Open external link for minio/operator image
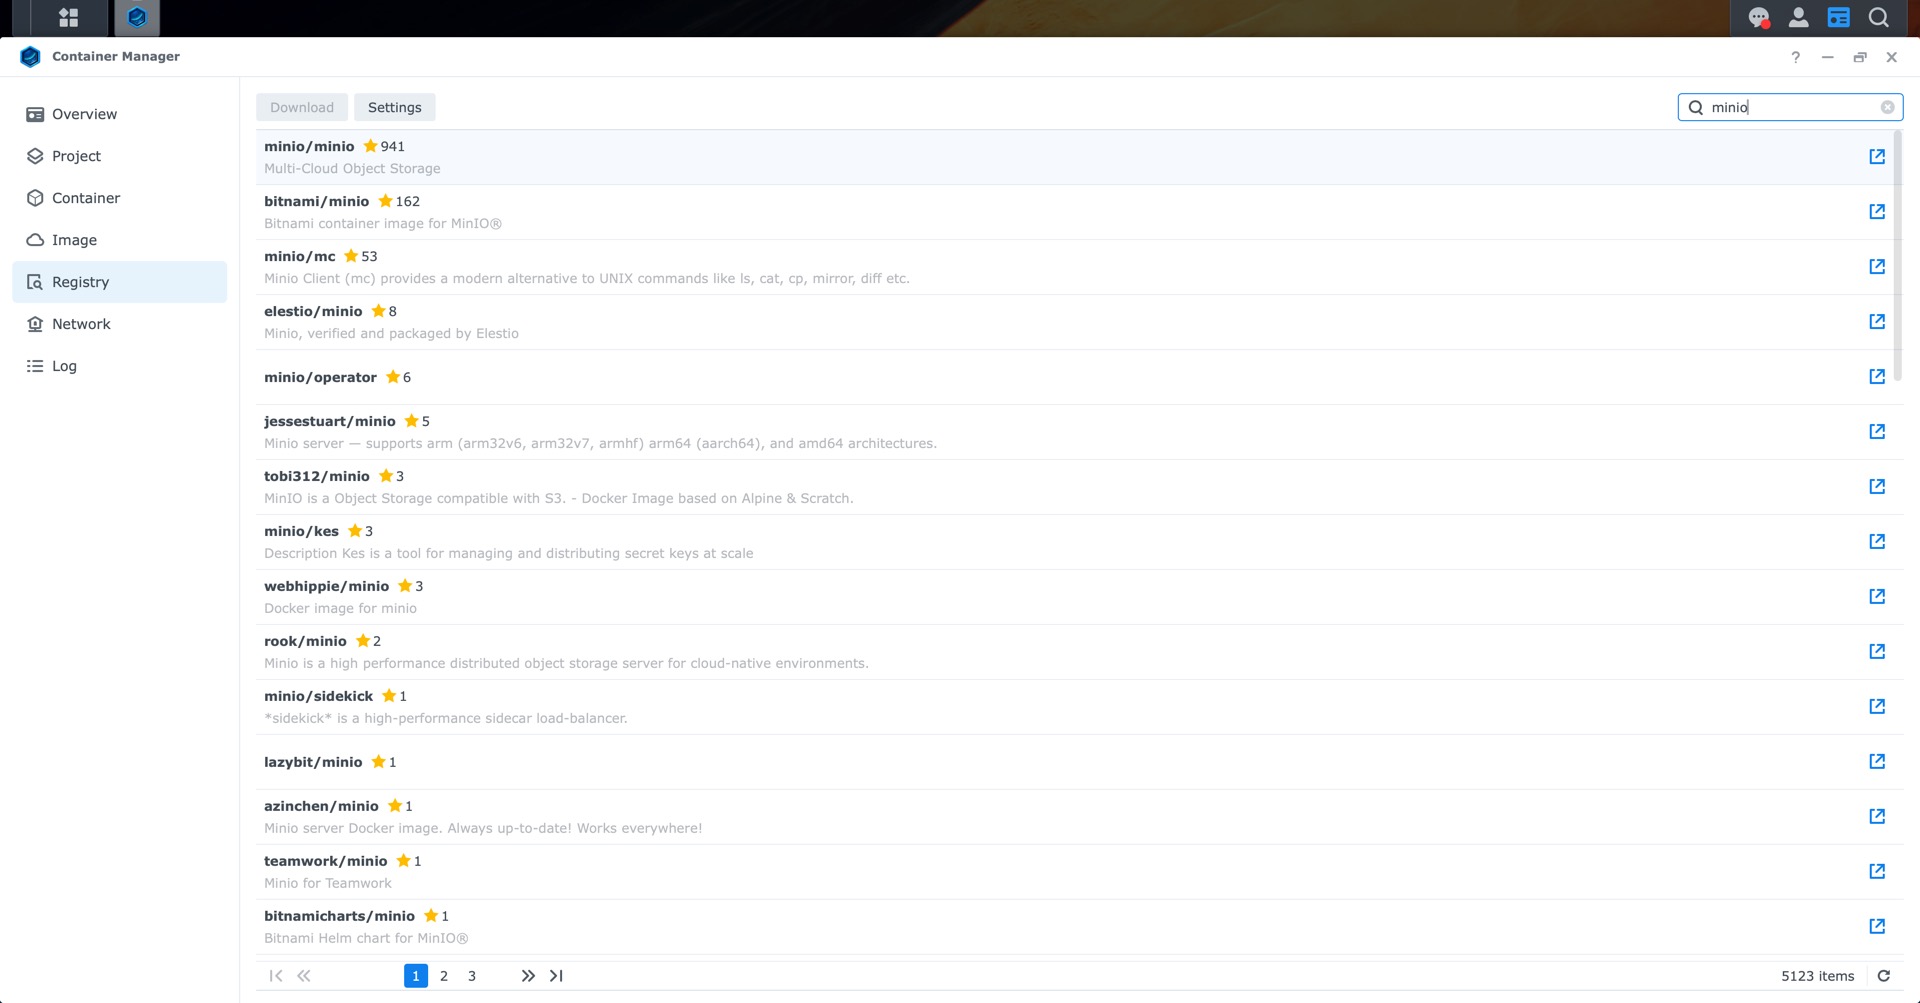Screen dimensions: 1920x1003 (1877, 377)
